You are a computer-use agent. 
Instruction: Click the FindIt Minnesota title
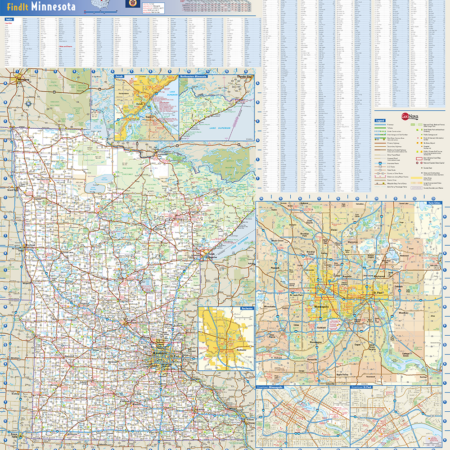click(x=41, y=6)
